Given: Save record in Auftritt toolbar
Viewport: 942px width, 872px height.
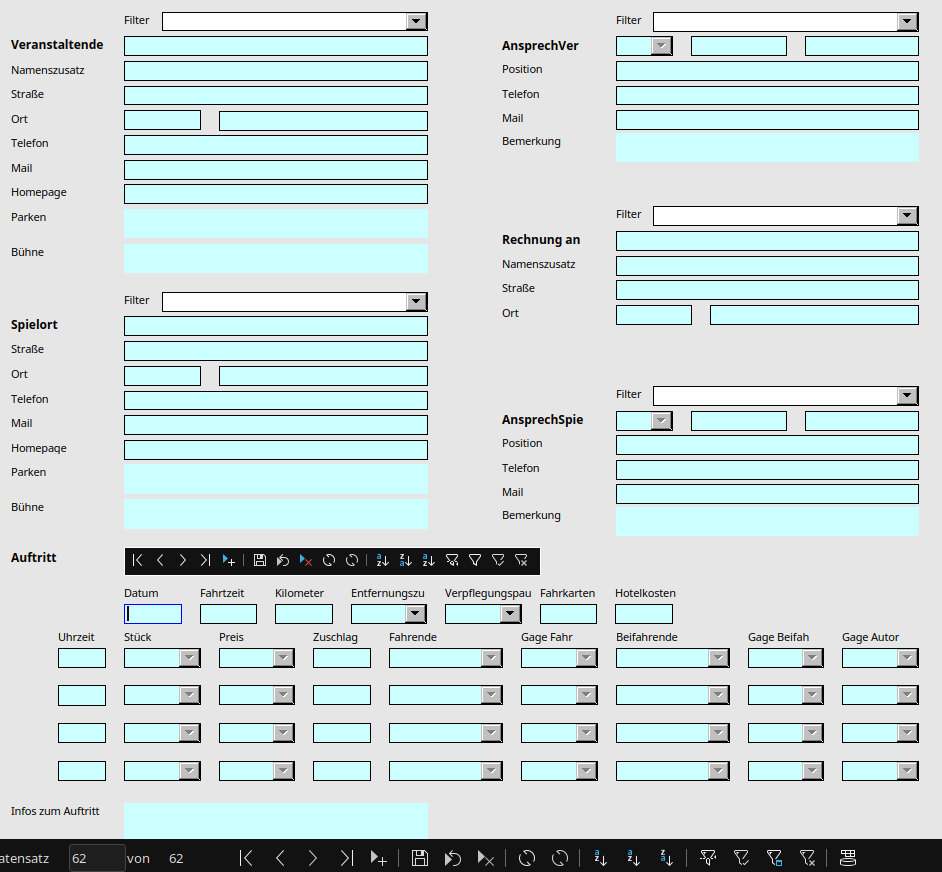Looking at the screenshot, I should click(260, 561).
